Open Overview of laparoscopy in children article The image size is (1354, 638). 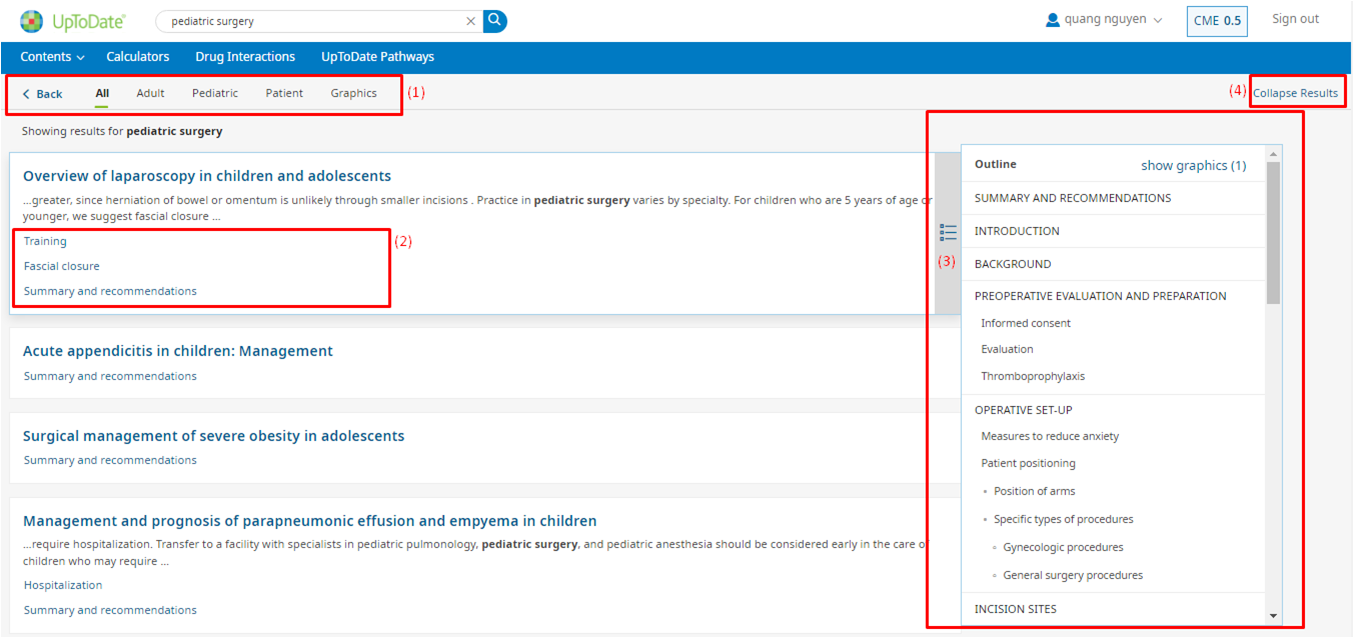coord(207,176)
